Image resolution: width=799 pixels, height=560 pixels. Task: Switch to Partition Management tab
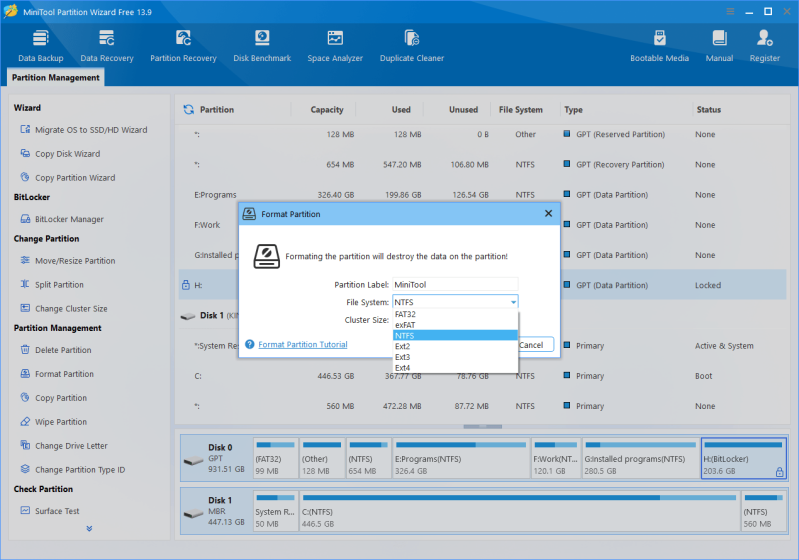coord(56,77)
